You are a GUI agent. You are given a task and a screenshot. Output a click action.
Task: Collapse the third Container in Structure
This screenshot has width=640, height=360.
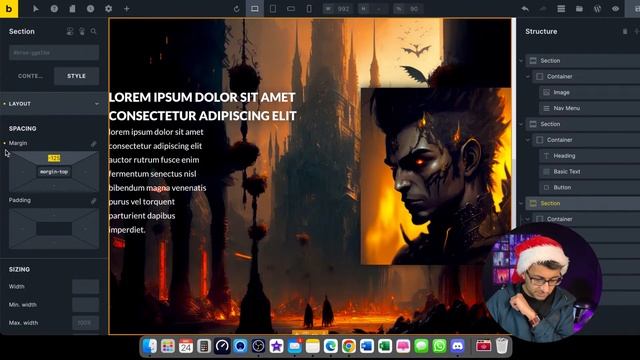[528, 219]
